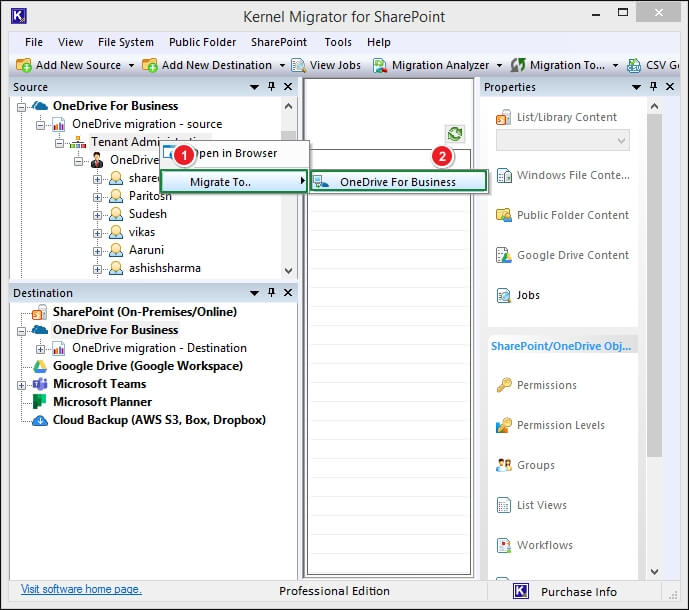
Task: Open the Migration Analyzer dropdown arrow
Action: click(499, 65)
